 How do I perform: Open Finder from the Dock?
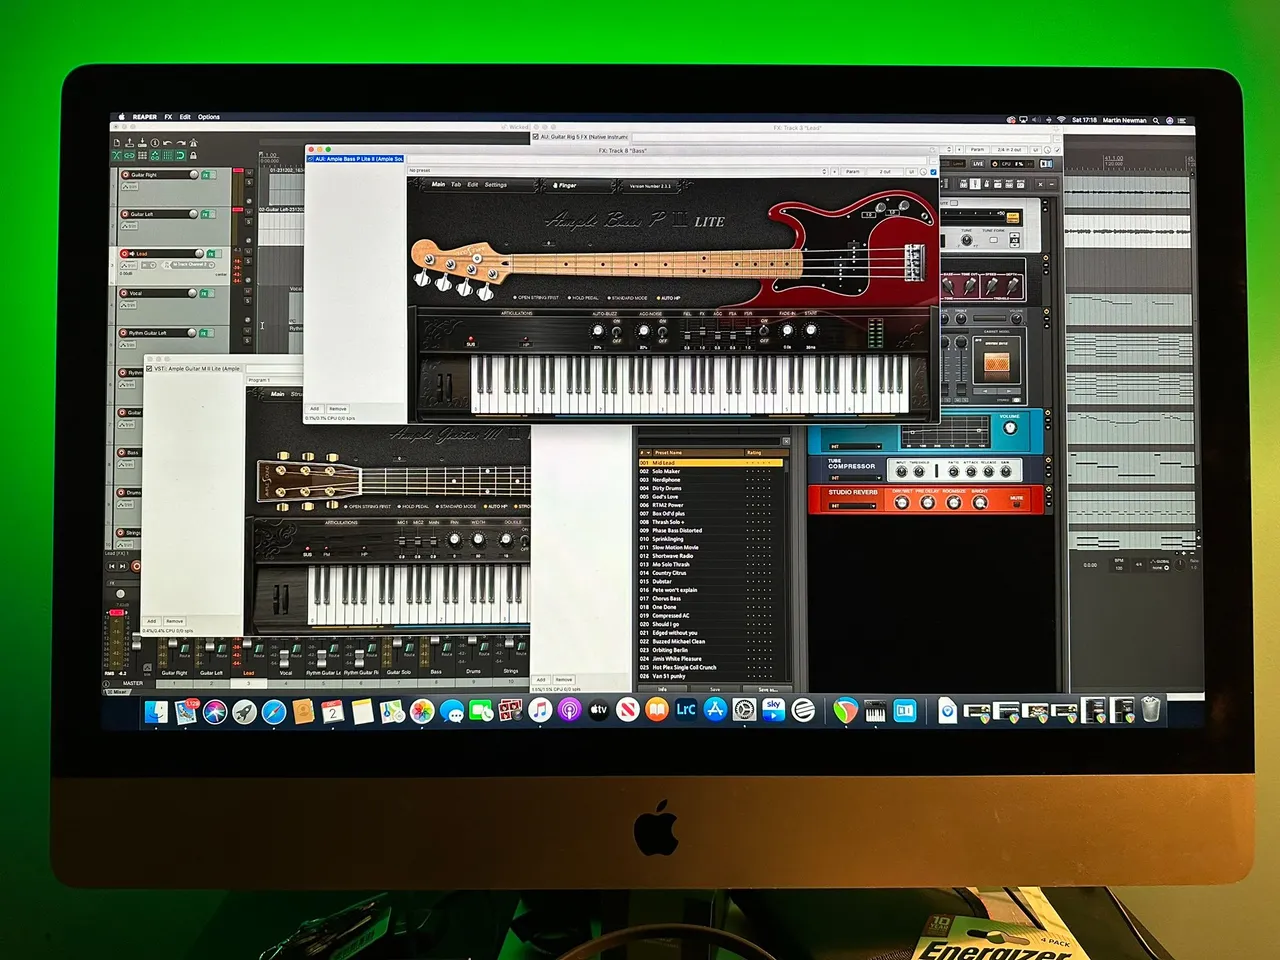[157, 711]
